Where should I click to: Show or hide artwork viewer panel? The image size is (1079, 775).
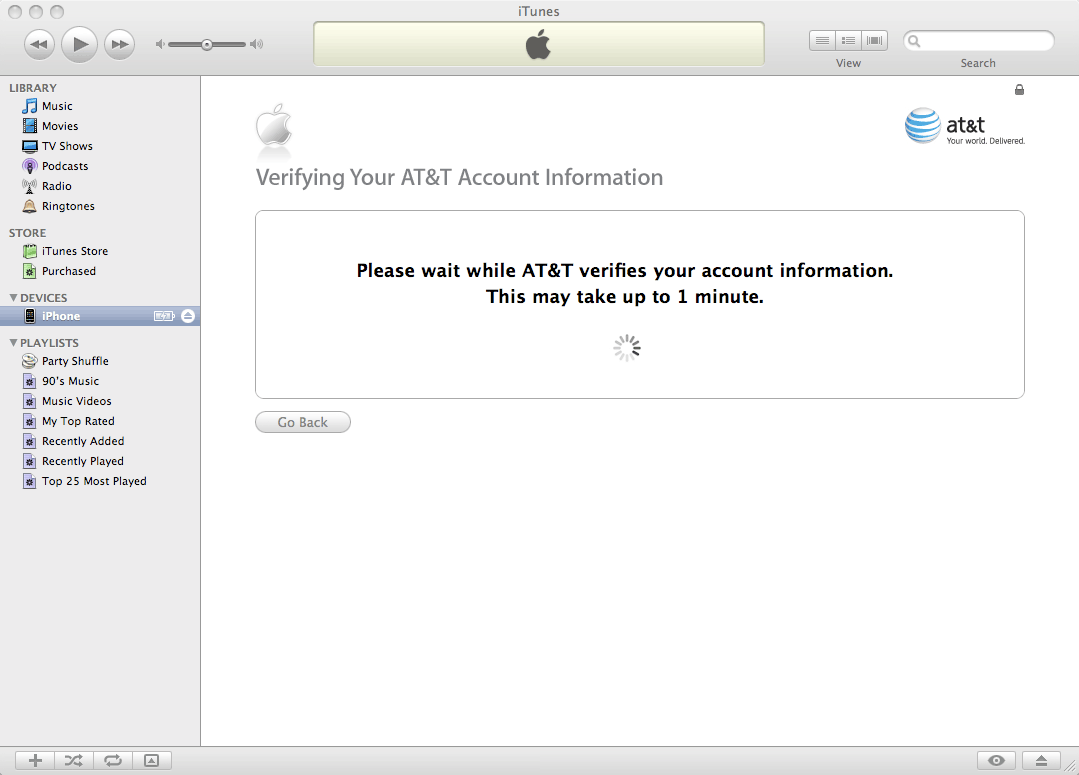point(151,761)
